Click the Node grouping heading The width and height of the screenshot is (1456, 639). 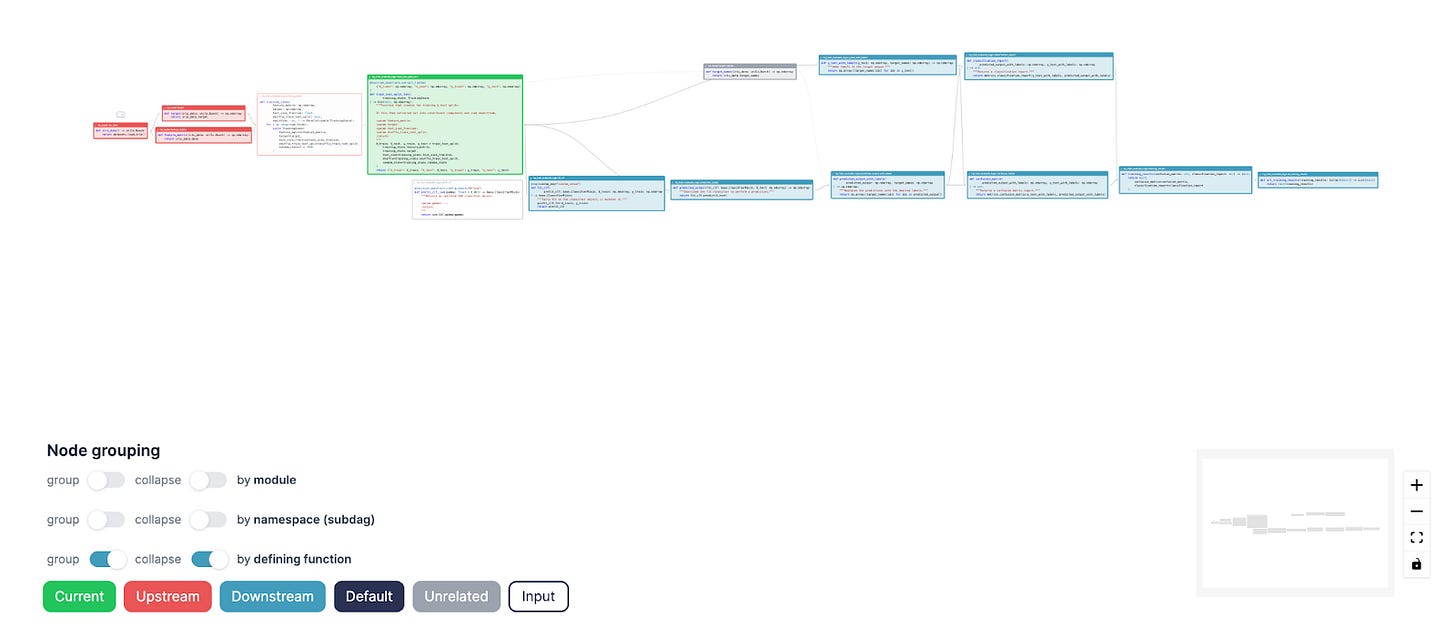104,450
